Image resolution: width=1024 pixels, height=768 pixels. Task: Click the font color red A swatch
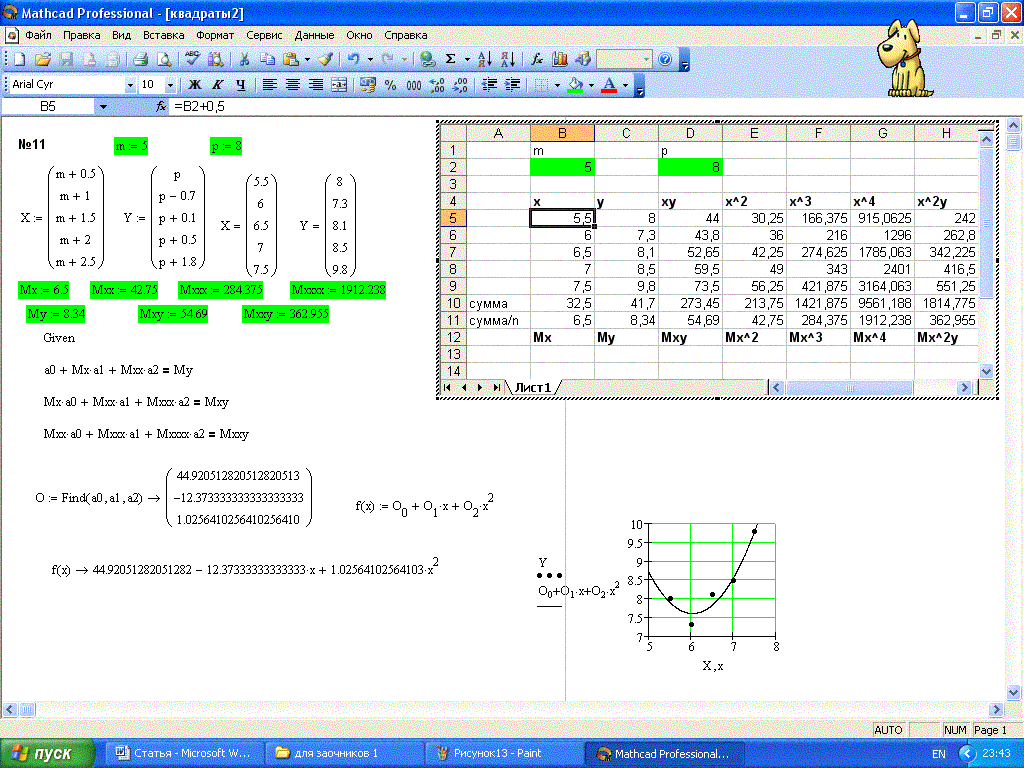point(610,85)
